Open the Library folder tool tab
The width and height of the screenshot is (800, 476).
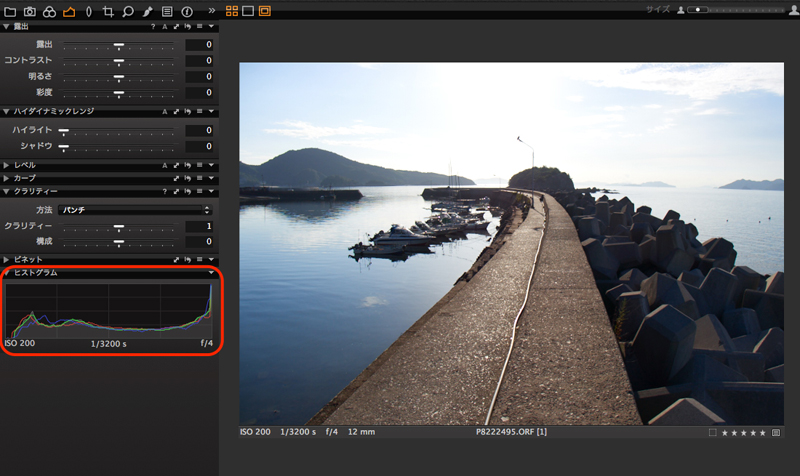[11, 11]
